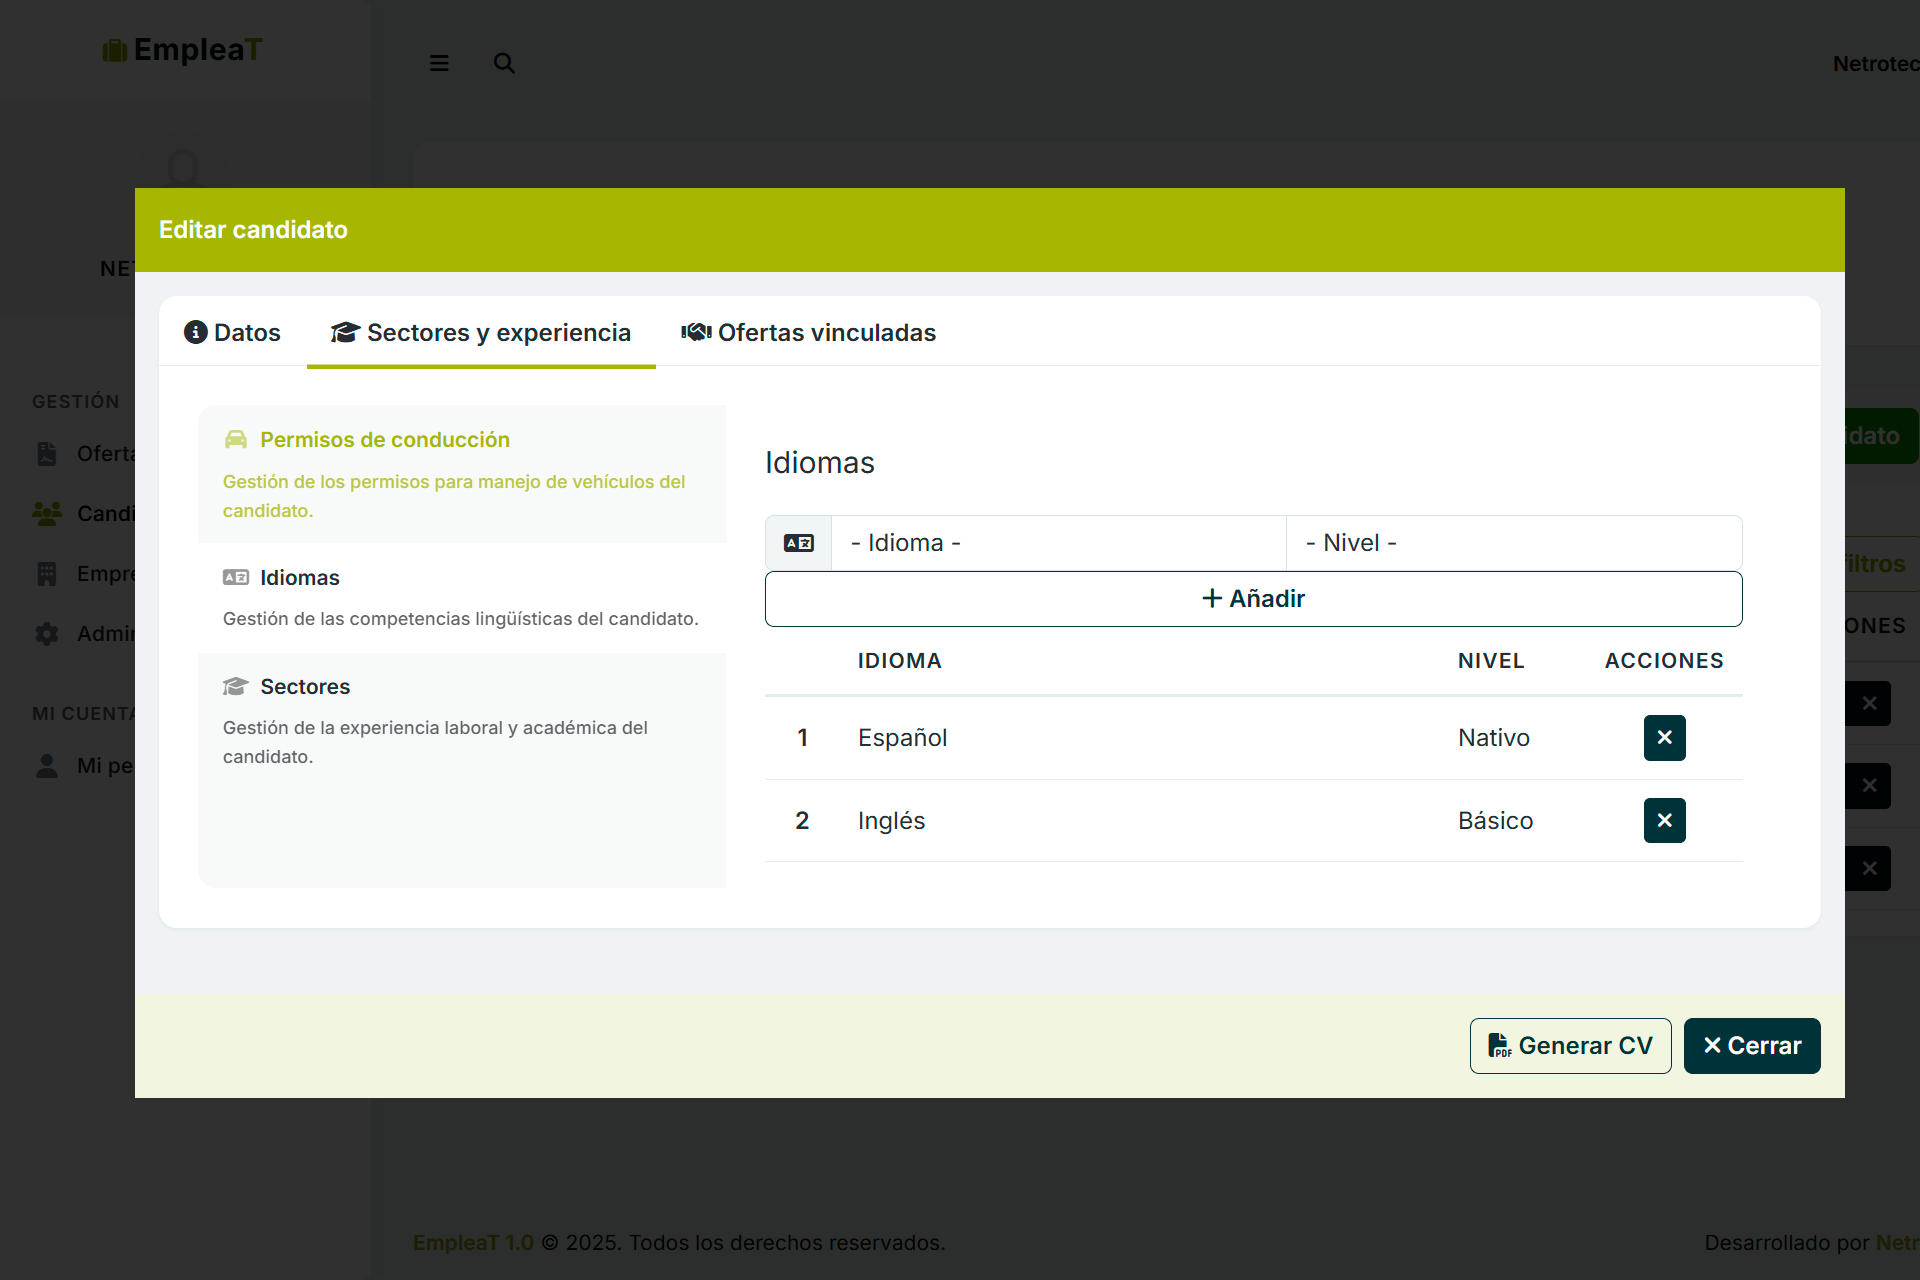Close the dialog with Cerrar

1752,1046
